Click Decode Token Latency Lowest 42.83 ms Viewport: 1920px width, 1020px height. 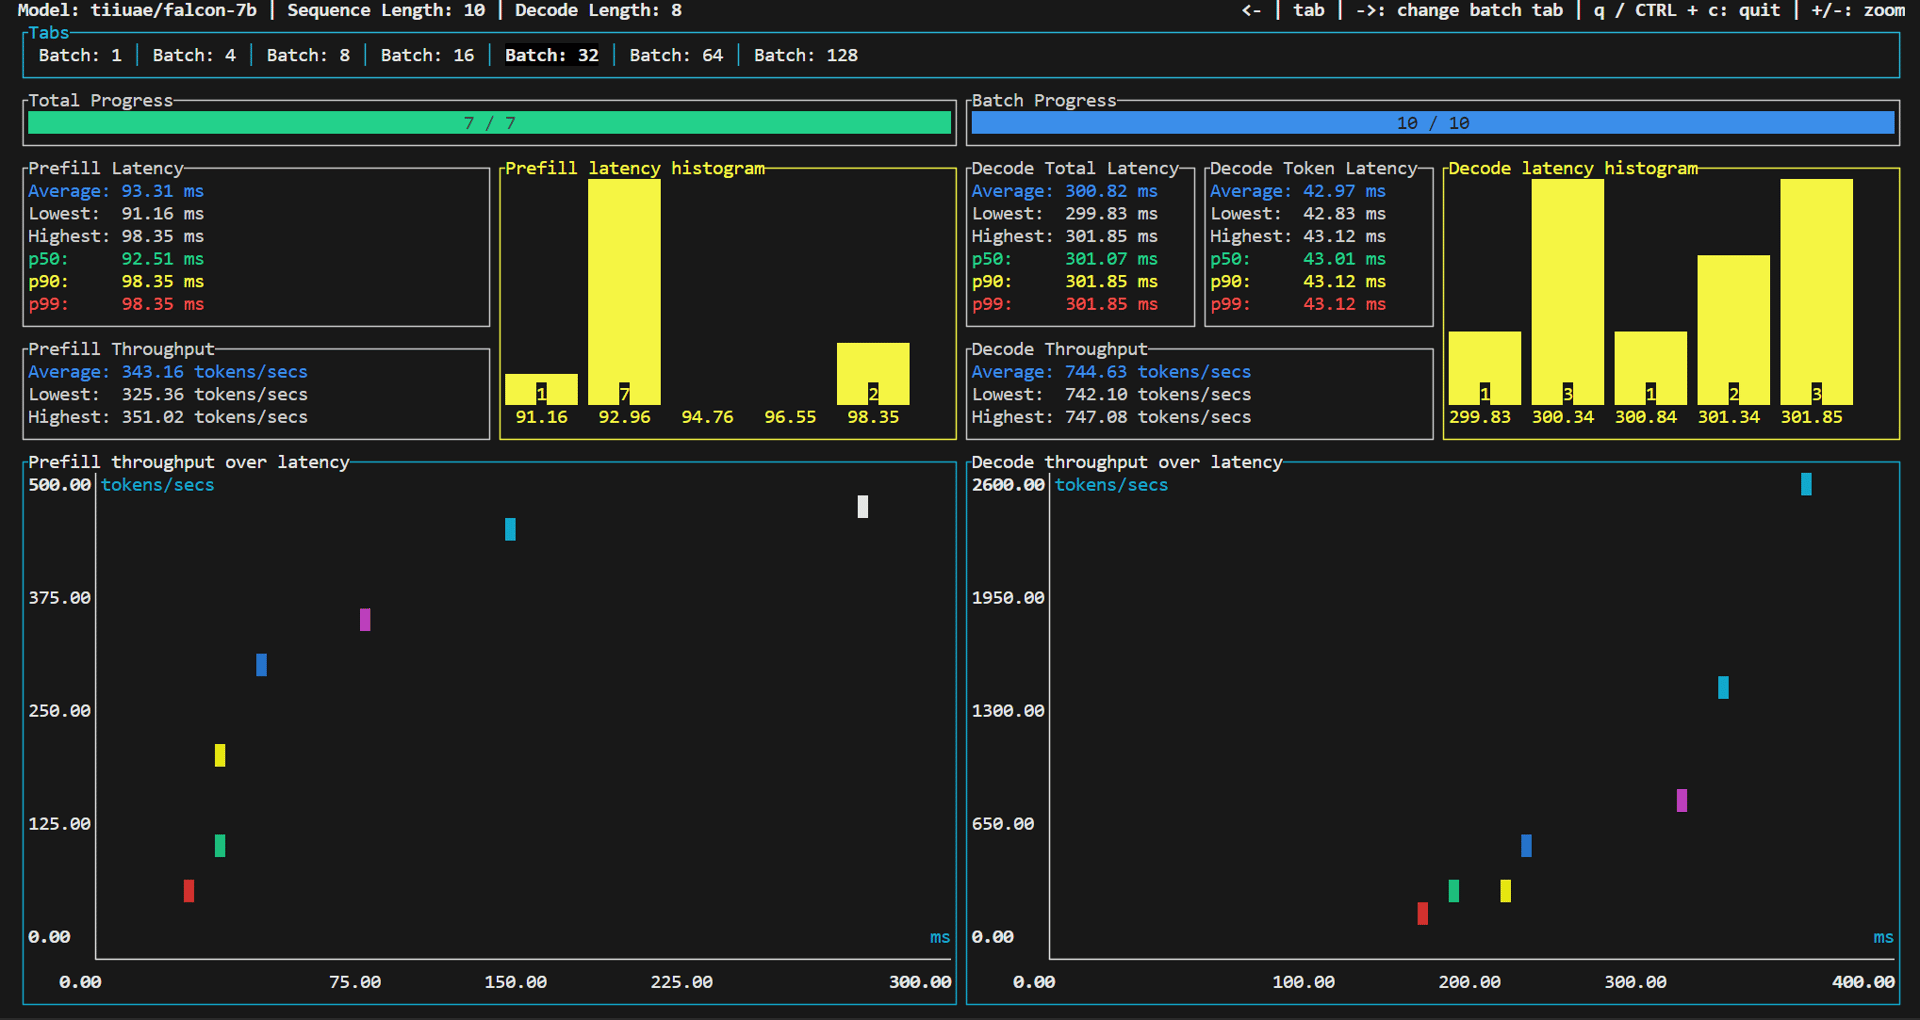point(1298,214)
